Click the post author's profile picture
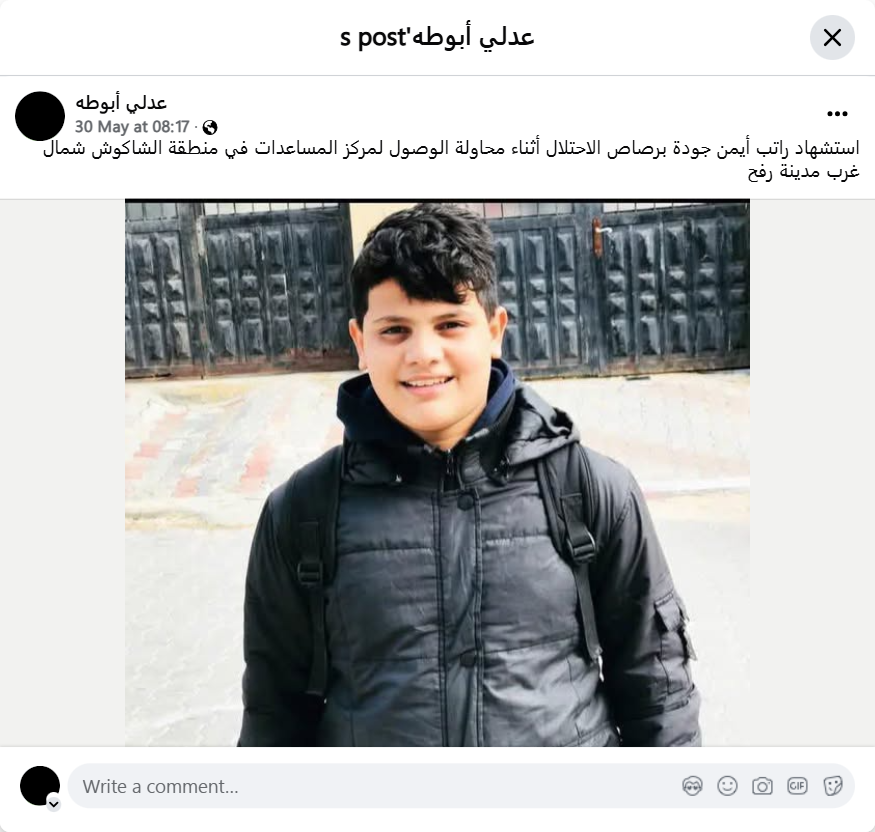The image size is (875, 832). click(40, 116)
